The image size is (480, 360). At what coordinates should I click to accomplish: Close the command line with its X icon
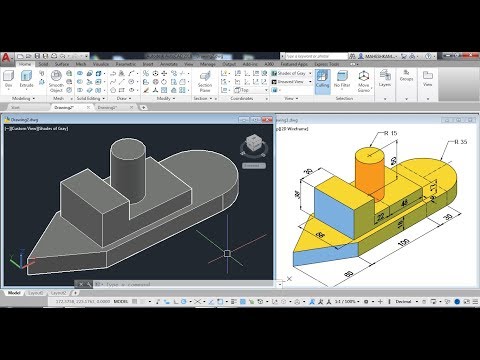tap(81, 284)
